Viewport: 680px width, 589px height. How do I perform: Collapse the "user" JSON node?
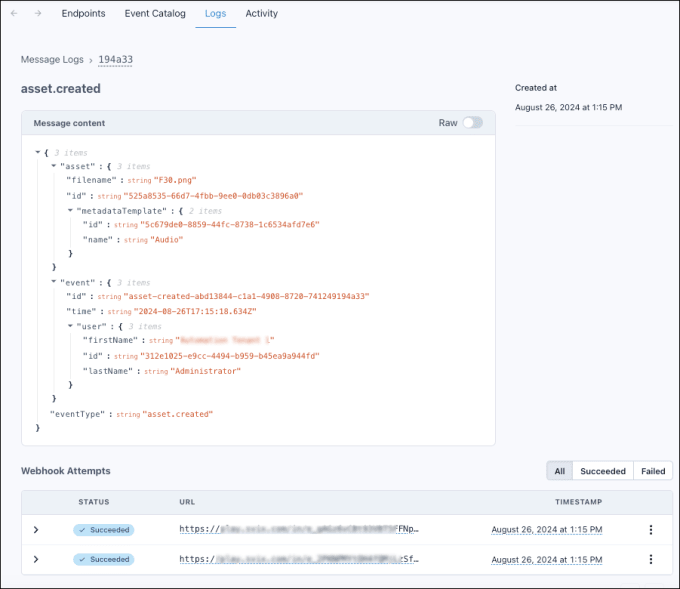70,326
